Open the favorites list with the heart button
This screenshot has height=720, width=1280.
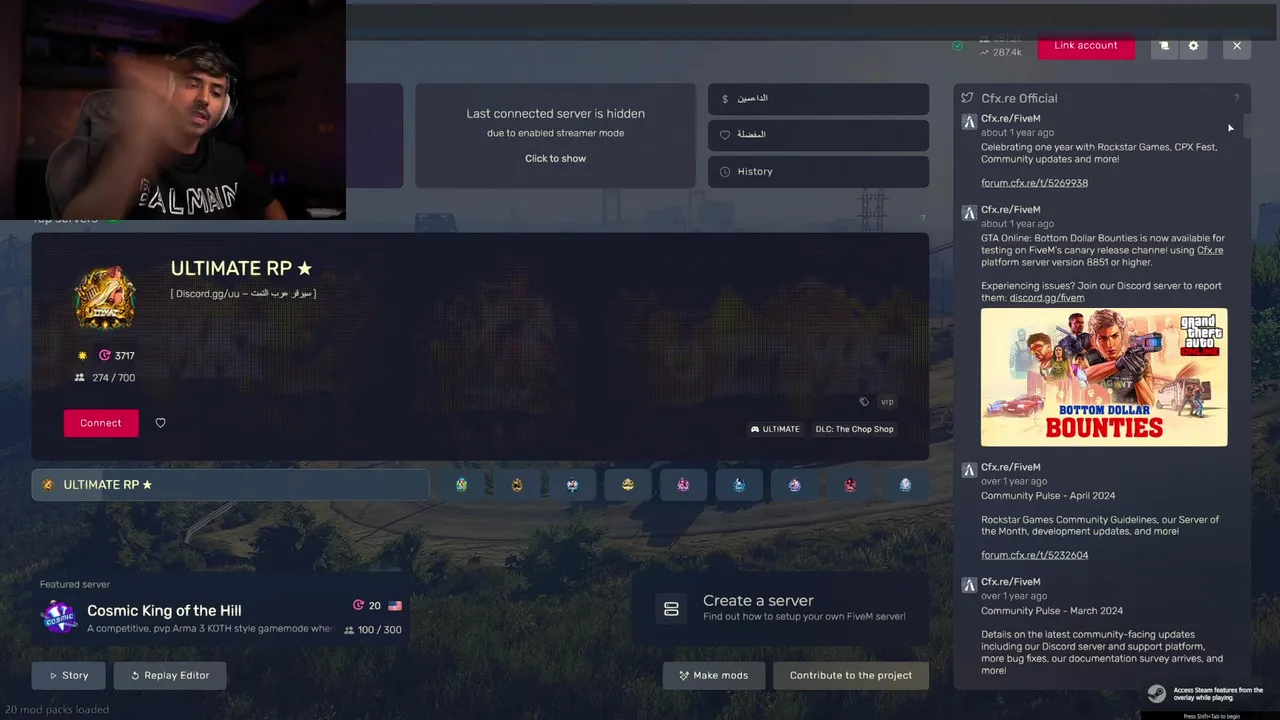point(818,135)
